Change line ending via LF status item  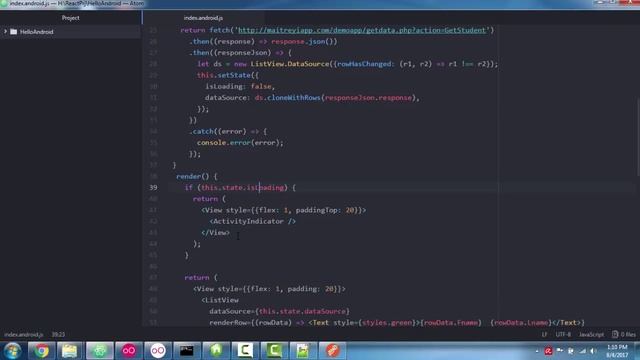pos(544,334)
